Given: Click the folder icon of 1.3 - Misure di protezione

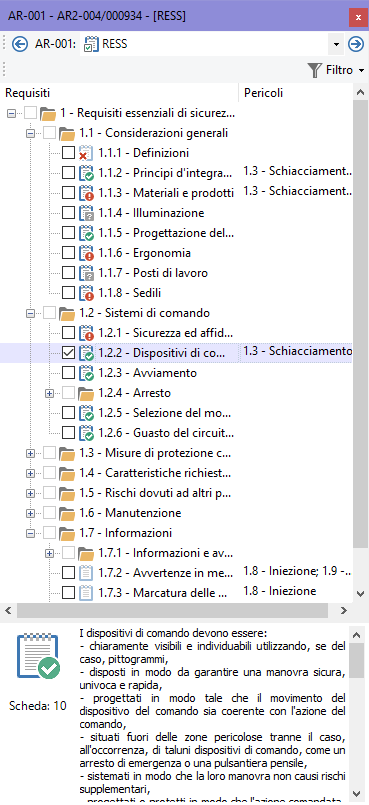Looking at the screenshot, I should (x=67, y=453).
